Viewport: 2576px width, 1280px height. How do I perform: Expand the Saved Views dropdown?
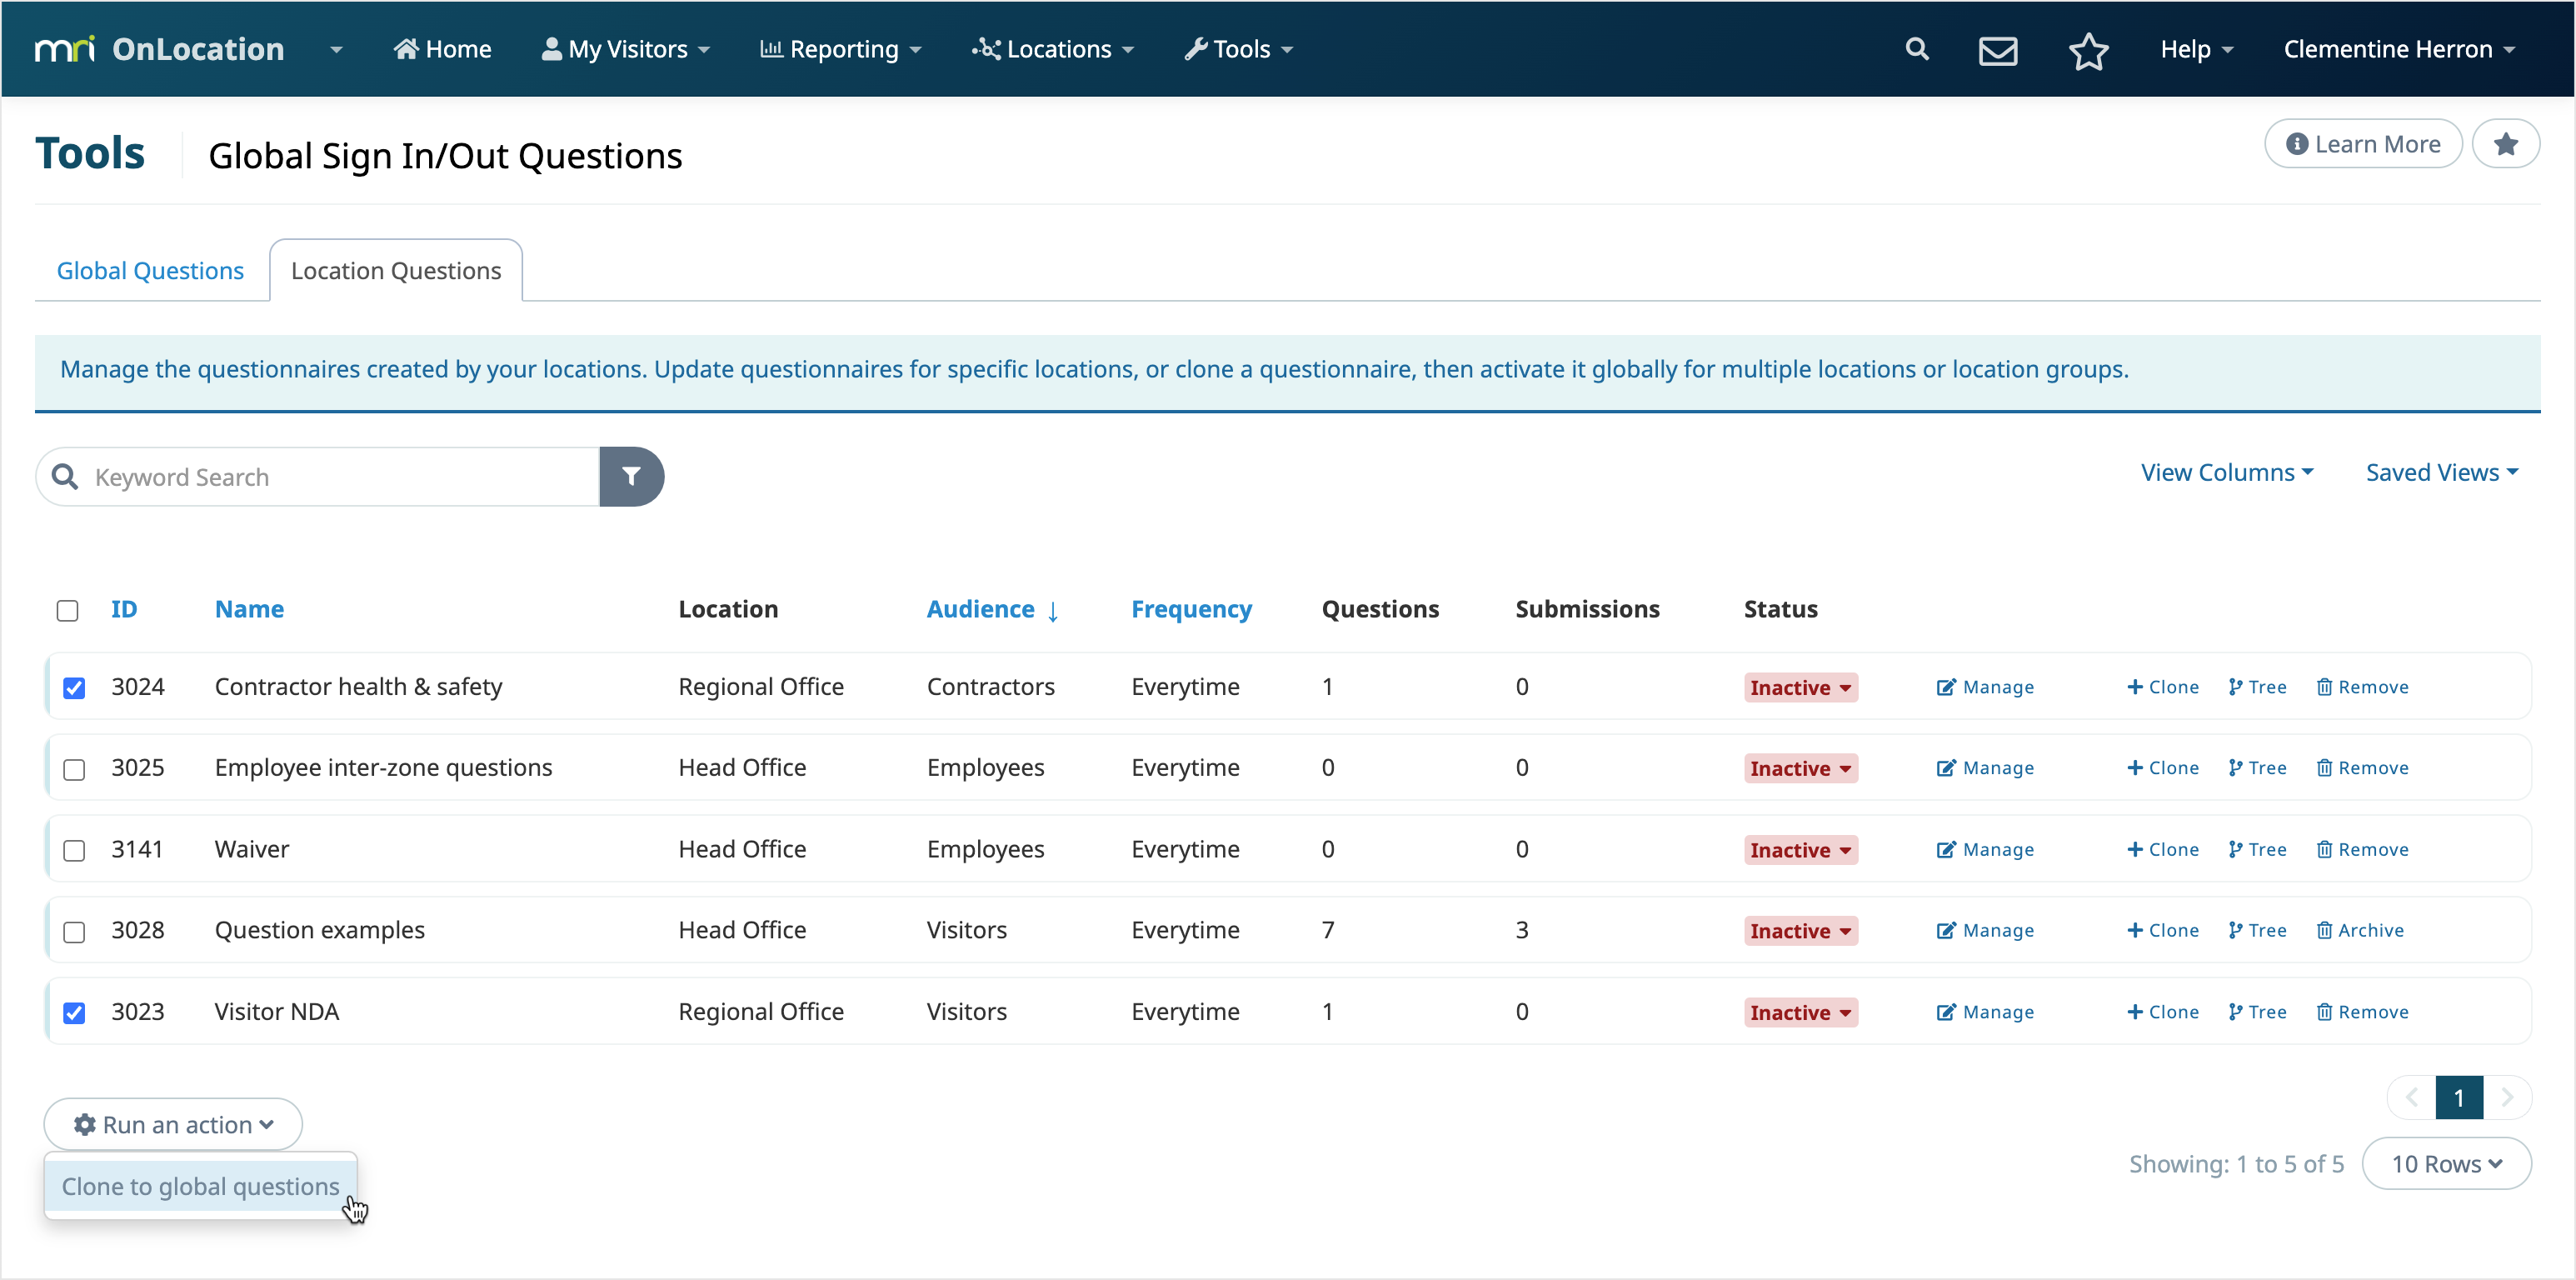pos(2441,472)
